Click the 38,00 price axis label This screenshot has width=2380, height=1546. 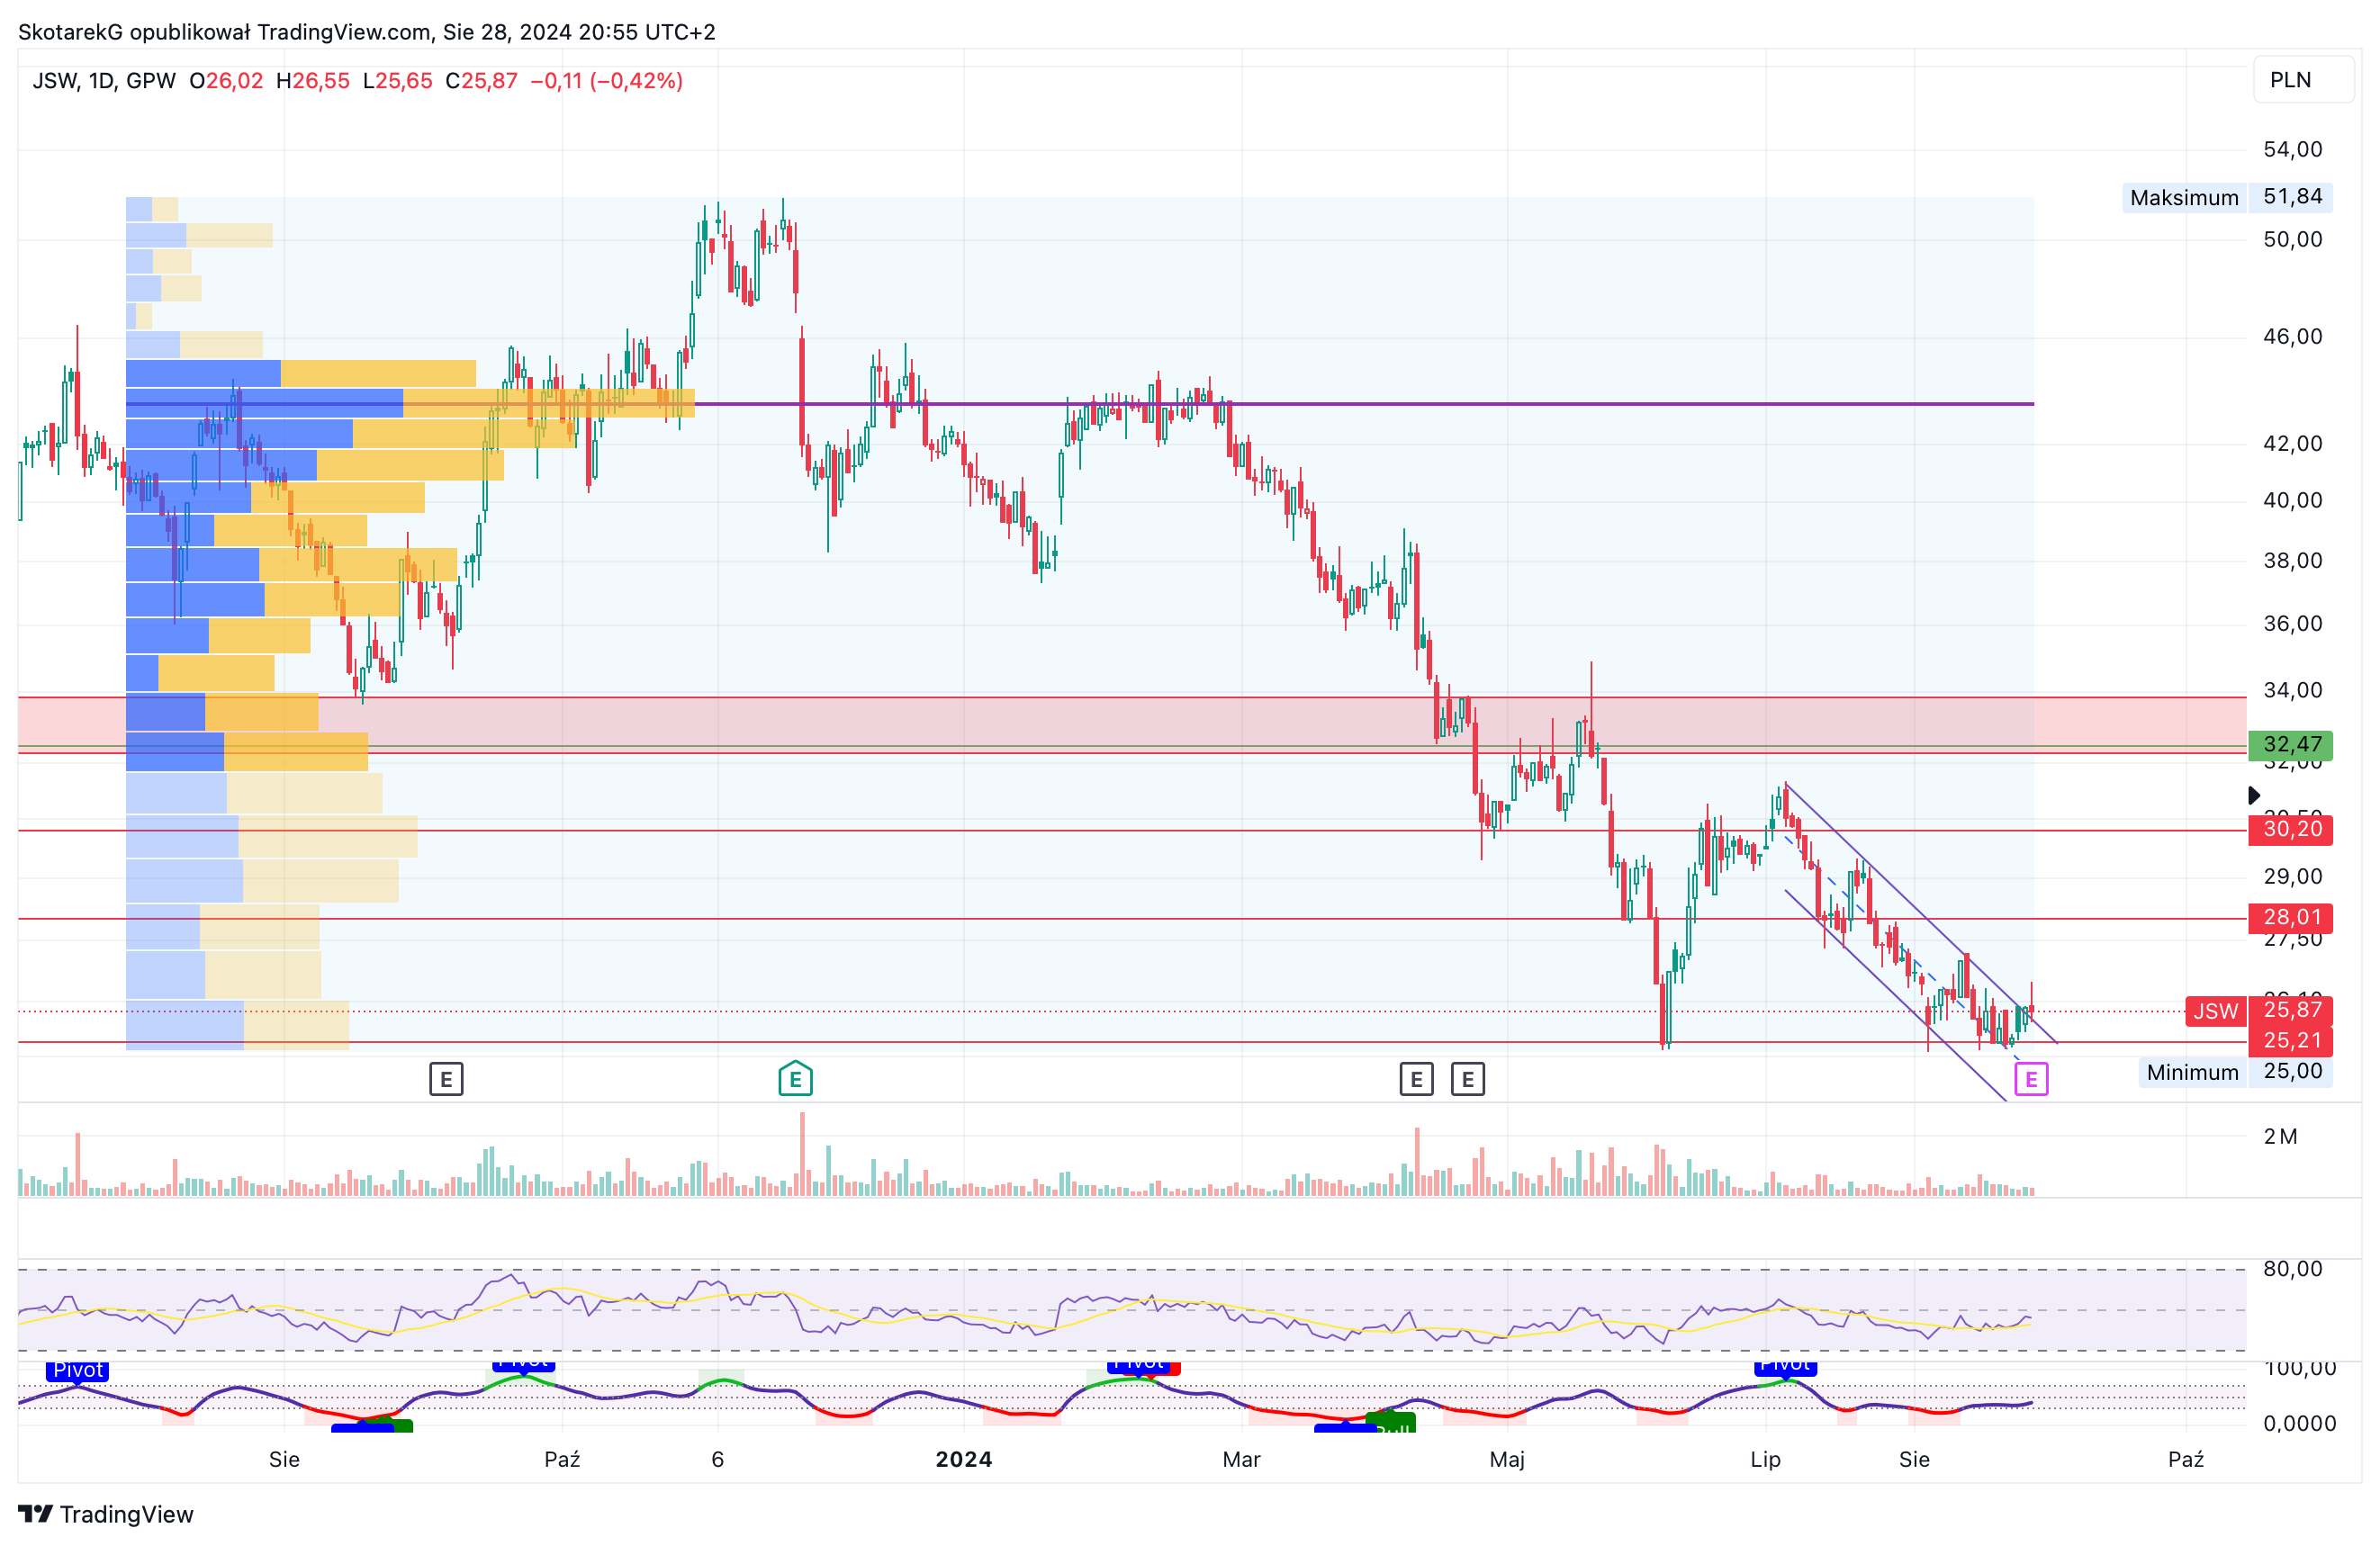coord(2292,561)
